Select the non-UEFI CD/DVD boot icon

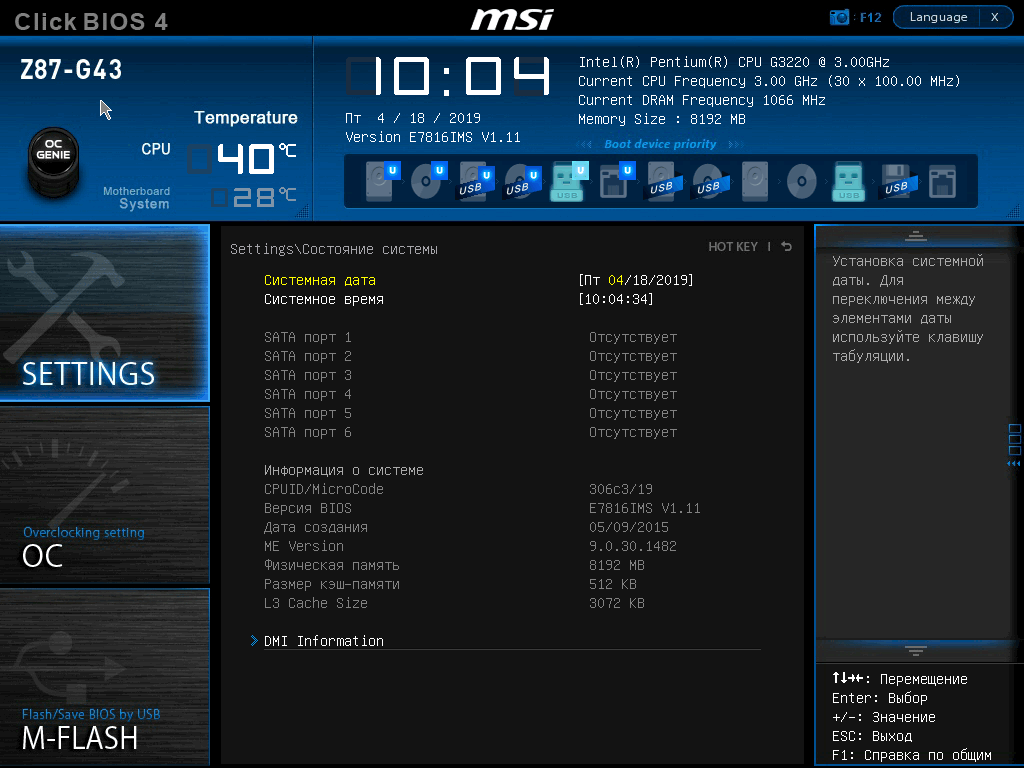801,181
